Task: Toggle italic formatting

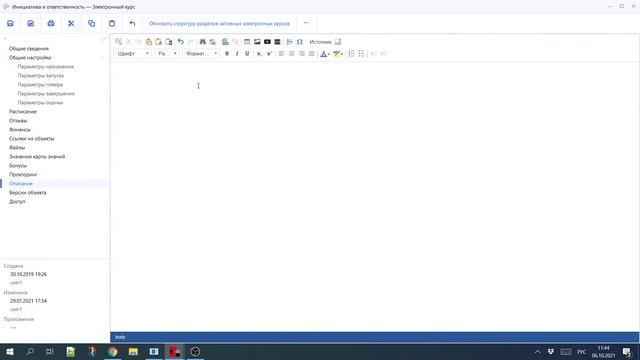Action: click(237, 53)
